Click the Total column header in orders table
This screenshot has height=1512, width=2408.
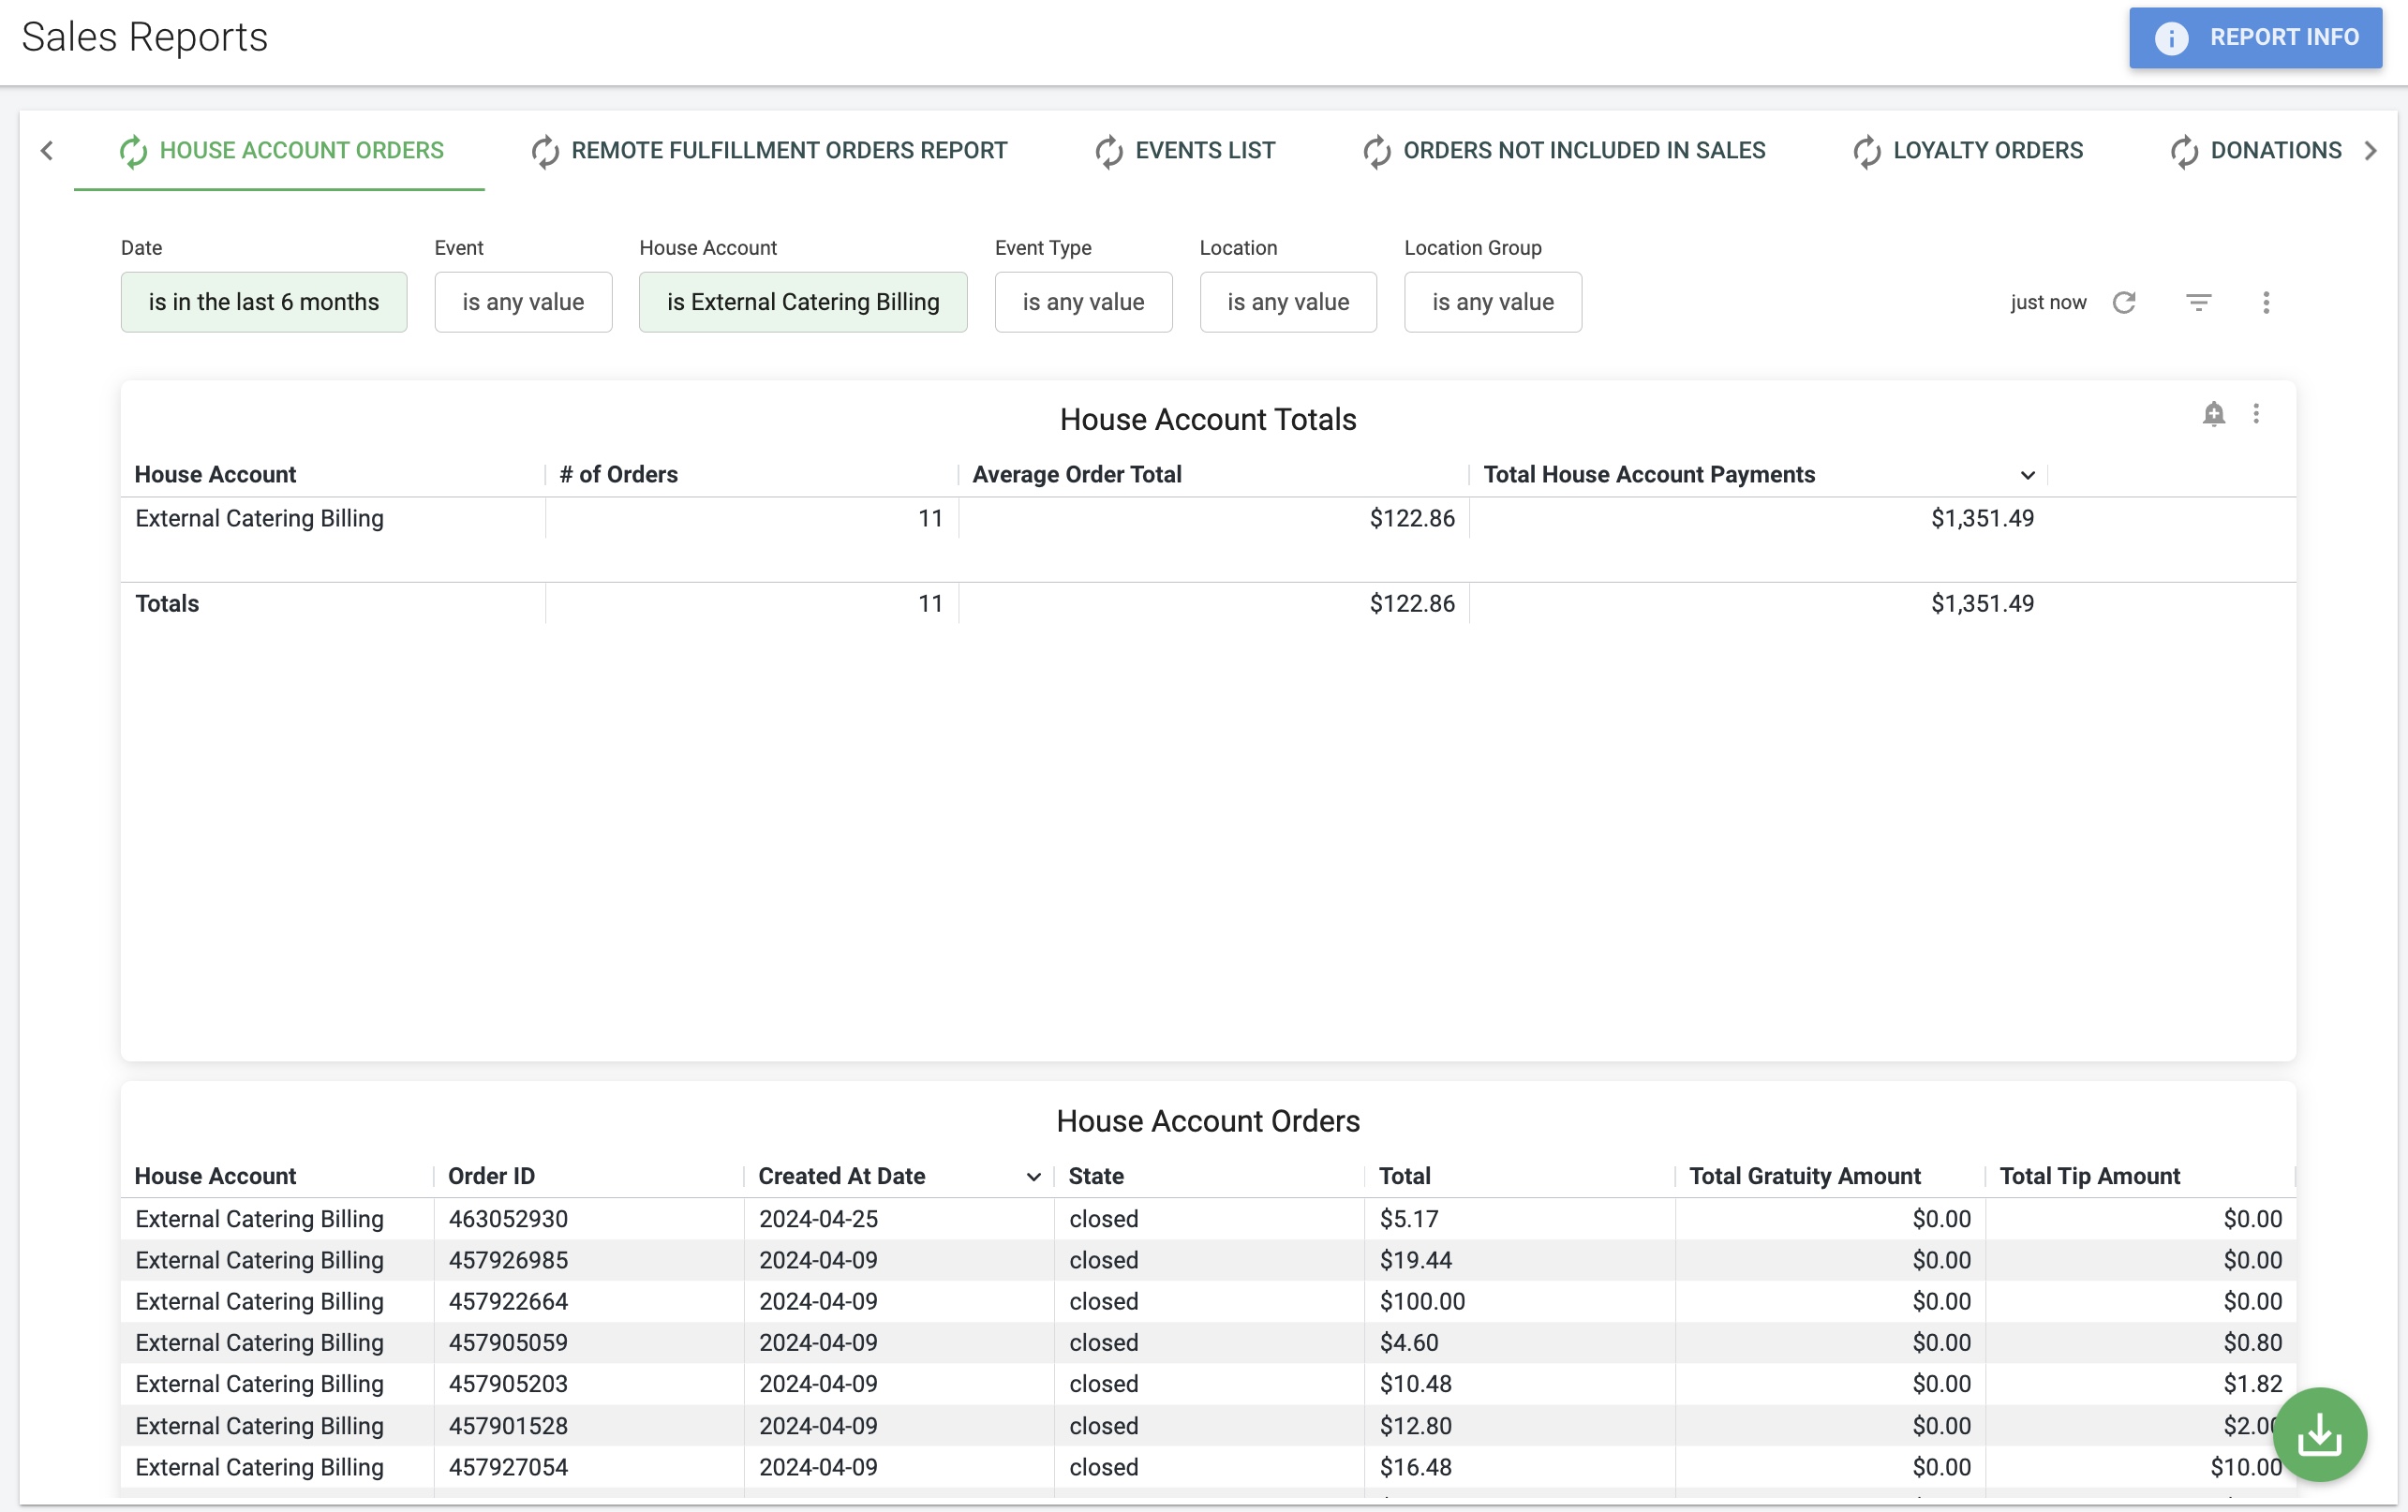[1405, 1177]
